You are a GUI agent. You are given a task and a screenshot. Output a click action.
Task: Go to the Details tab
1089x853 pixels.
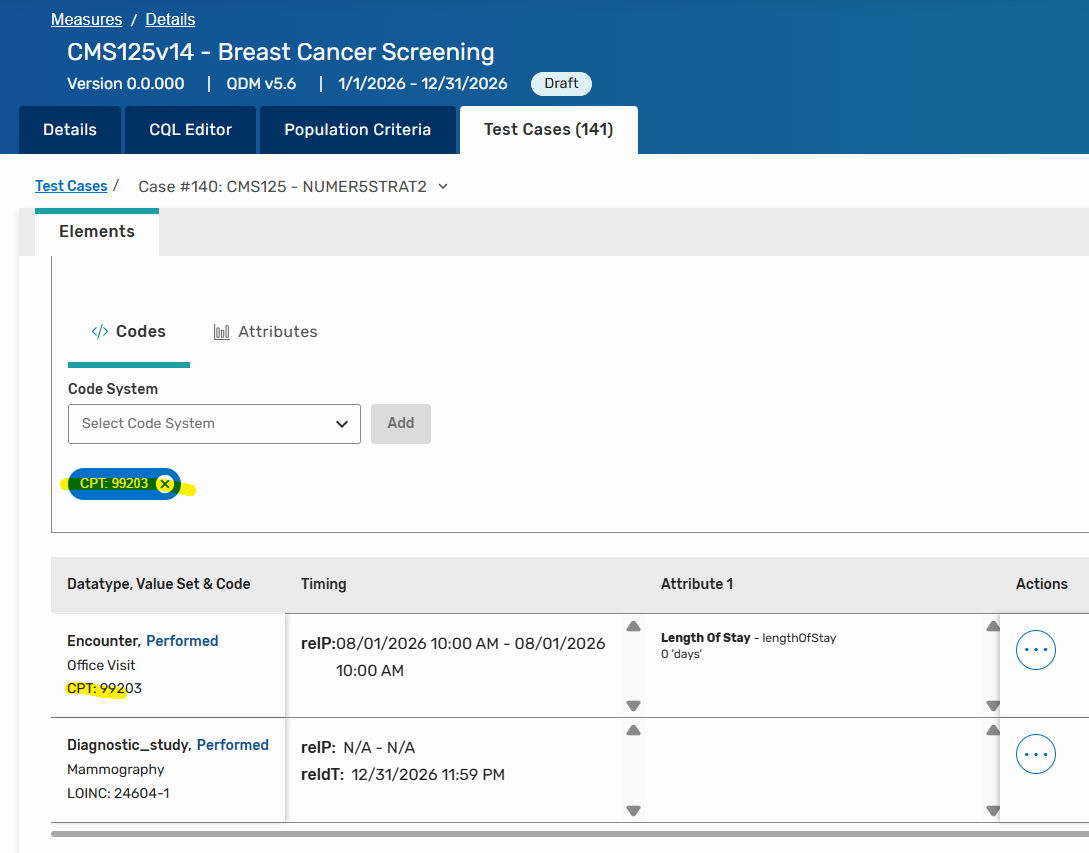pyautogui.click(x=70, y=130)
